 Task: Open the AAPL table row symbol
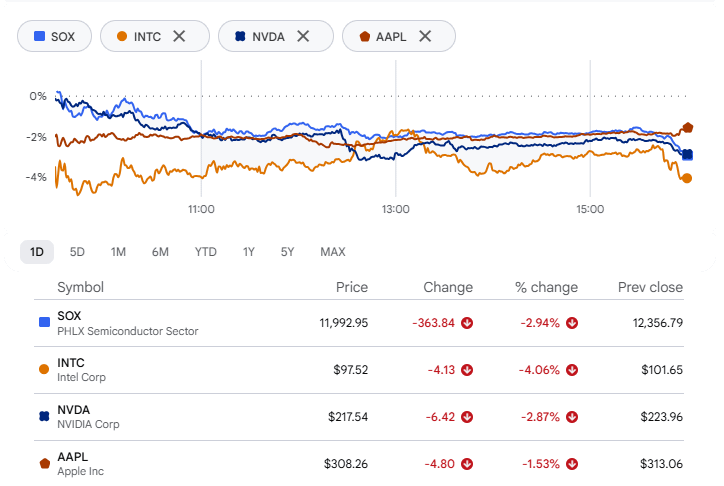(x=72, y=457)
